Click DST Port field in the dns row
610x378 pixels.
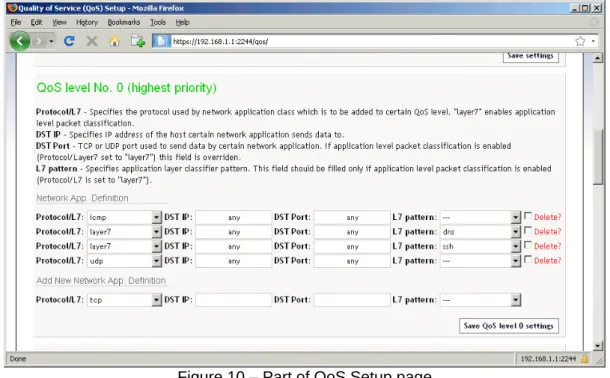pos(352,232)
